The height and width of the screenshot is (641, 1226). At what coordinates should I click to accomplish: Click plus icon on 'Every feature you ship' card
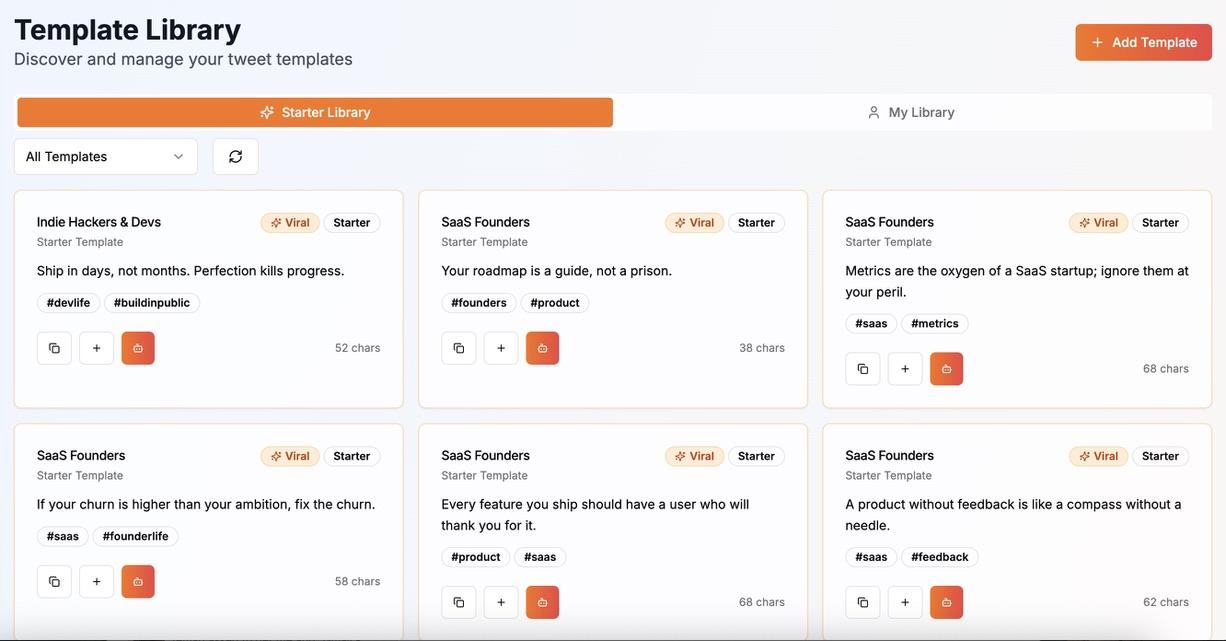(501, 602)
